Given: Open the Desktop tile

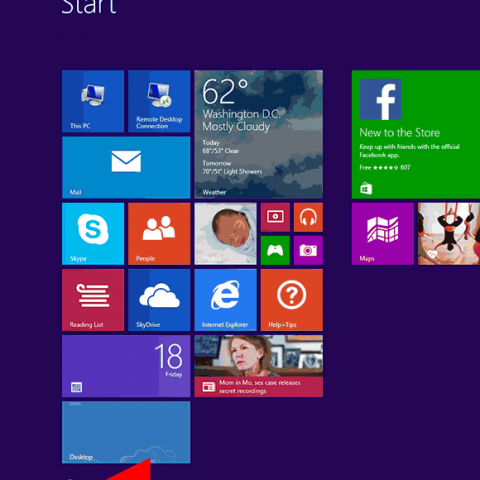Looking at the screenshot, I should [126, 432].
